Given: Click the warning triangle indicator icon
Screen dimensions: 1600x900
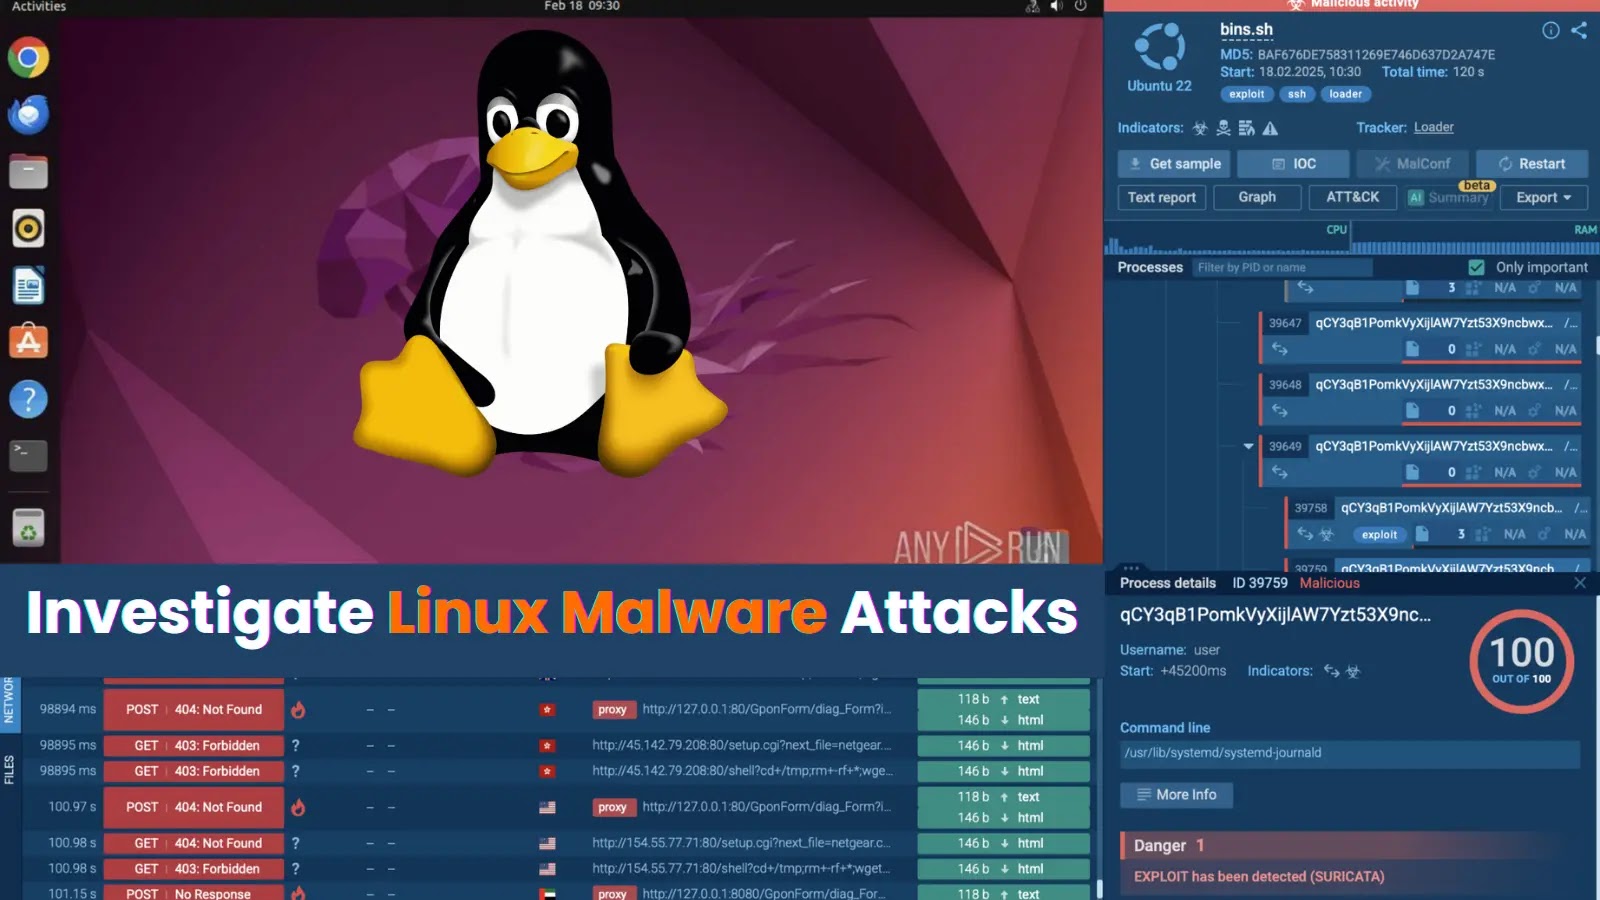Looking at the screenshot, I should pyautogui.click(x=1269, y=129).
